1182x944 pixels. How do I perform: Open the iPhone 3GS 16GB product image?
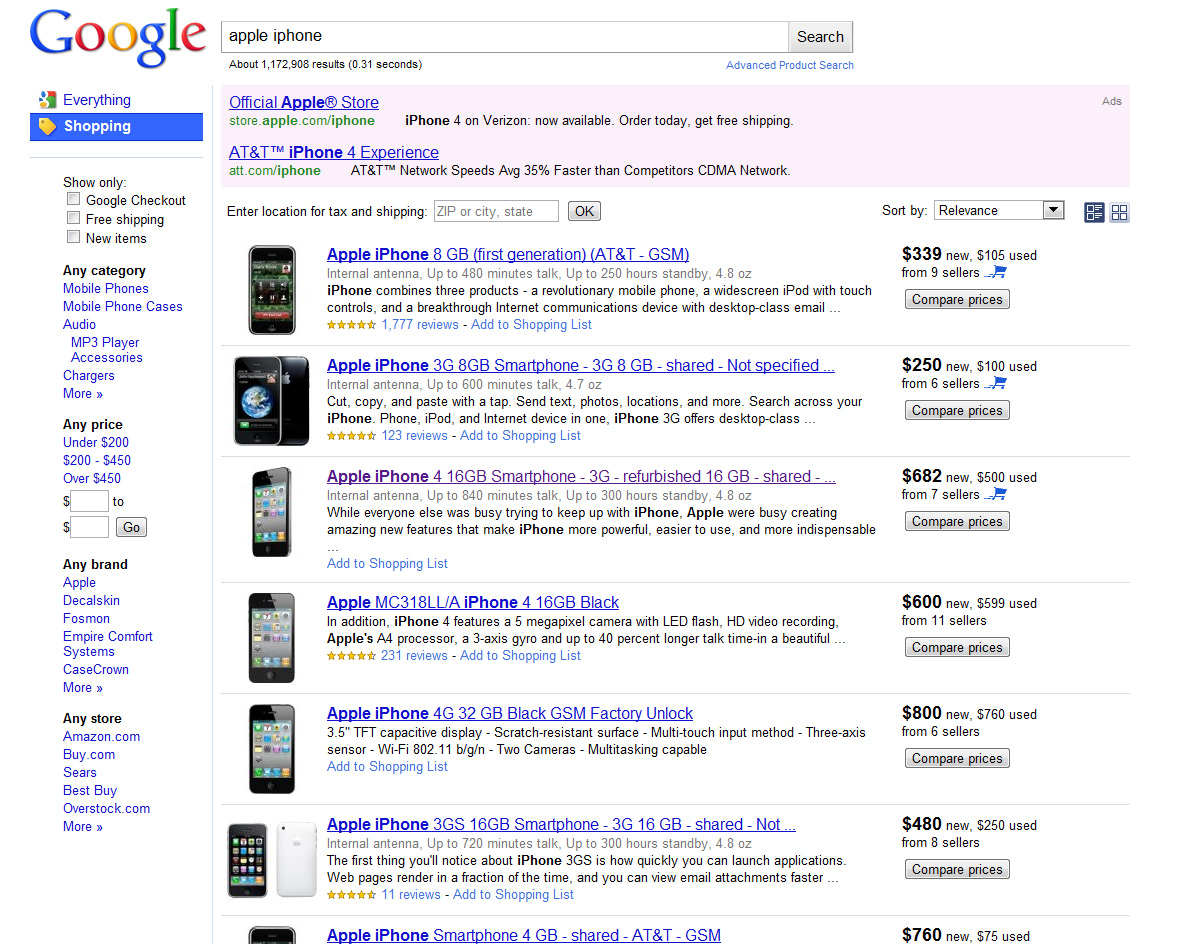[x=271, y=860]
